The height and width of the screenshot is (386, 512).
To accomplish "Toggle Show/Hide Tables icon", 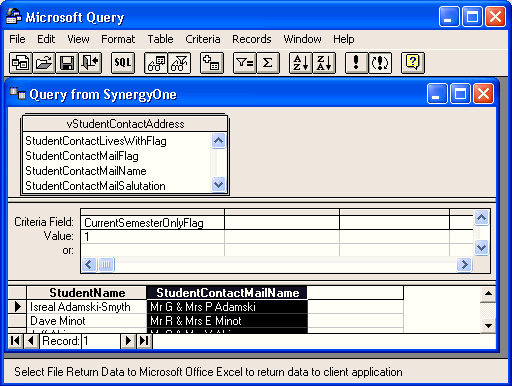I will (x=156, y=63).
